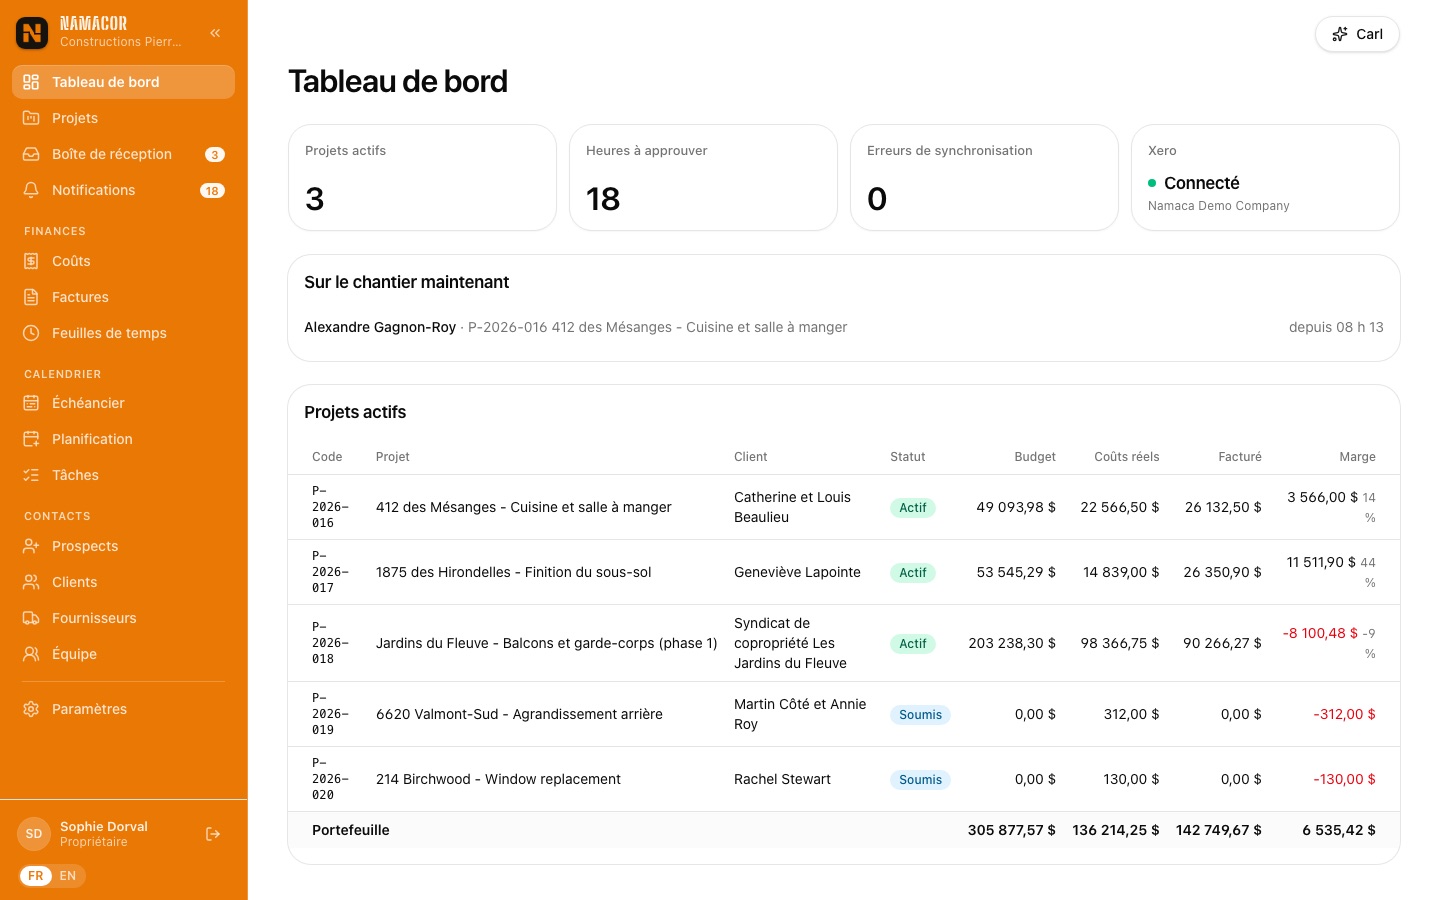This screenshot has width=1440, height=900.
Task: Click the Échéancier calendar icon
Action: point(31,403)
